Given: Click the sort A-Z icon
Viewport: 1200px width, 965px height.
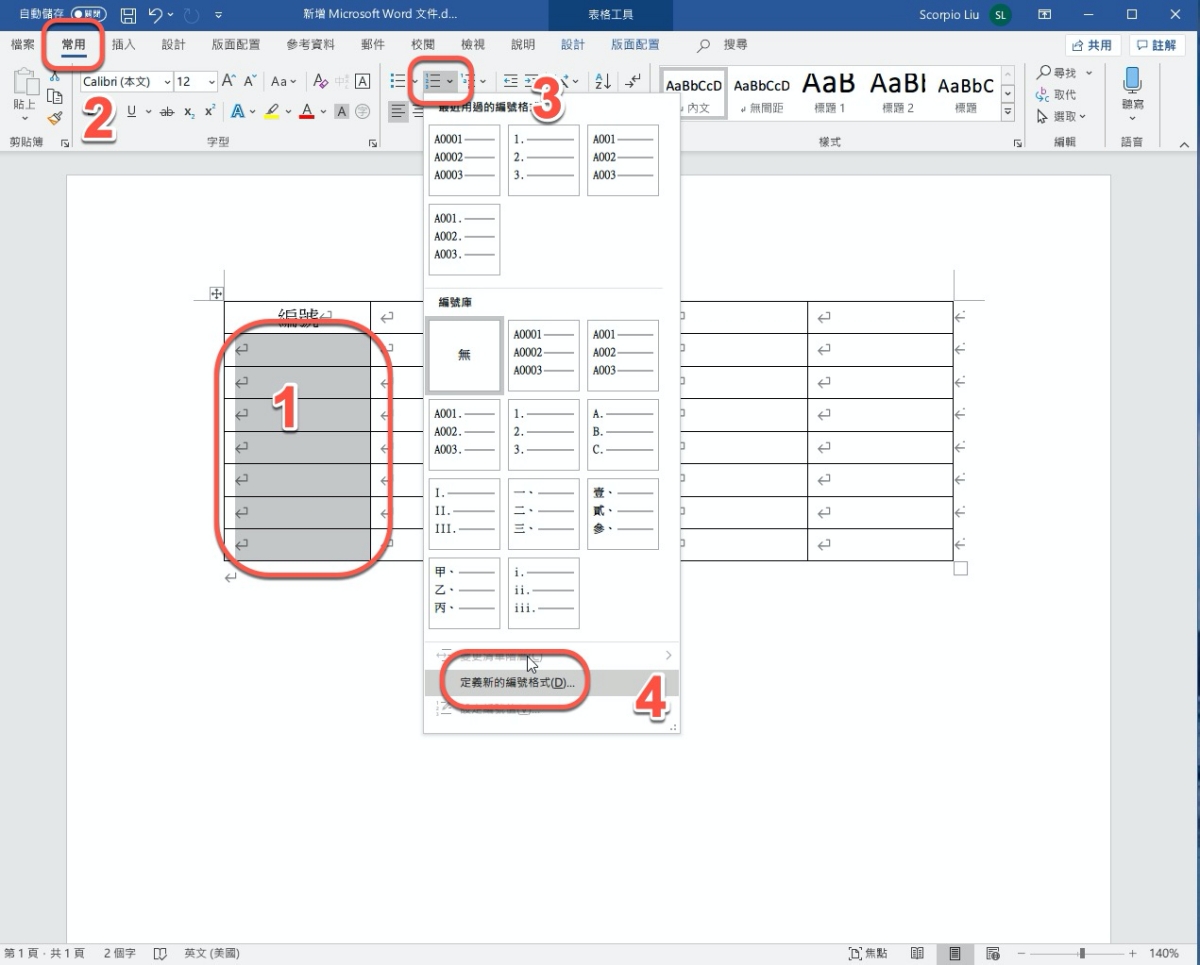Looking at the screenshot, I should tap(603, 81).
